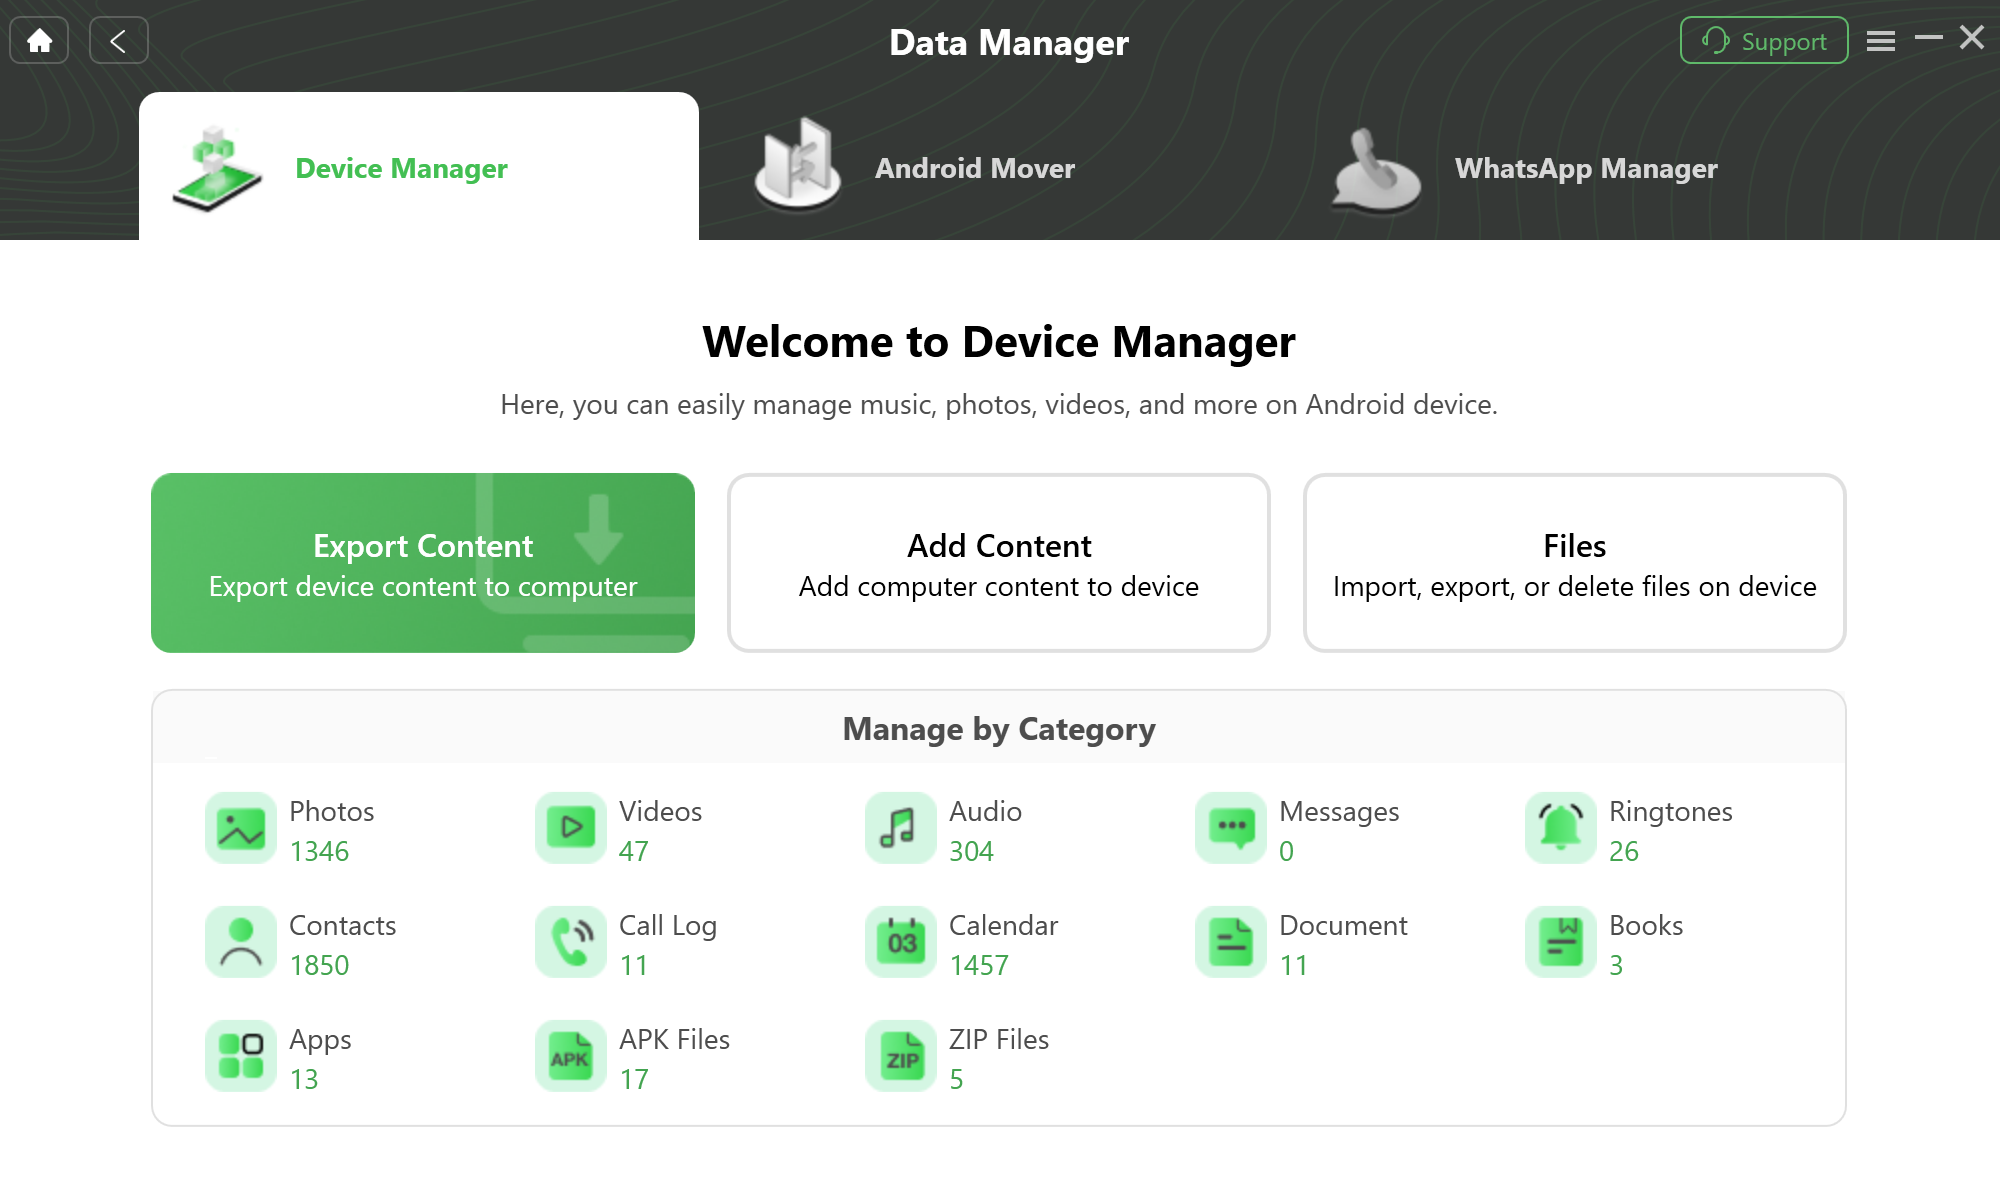This screenshot has width=2000, height=1184.
Task: Select the Calendar category icon
Action: coord(899,943)
